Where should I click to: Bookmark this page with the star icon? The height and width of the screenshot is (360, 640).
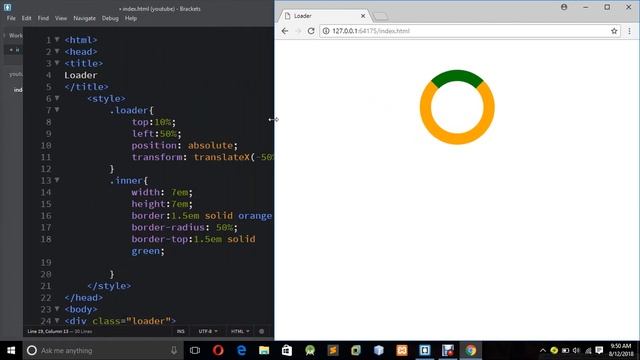[614, 31]
